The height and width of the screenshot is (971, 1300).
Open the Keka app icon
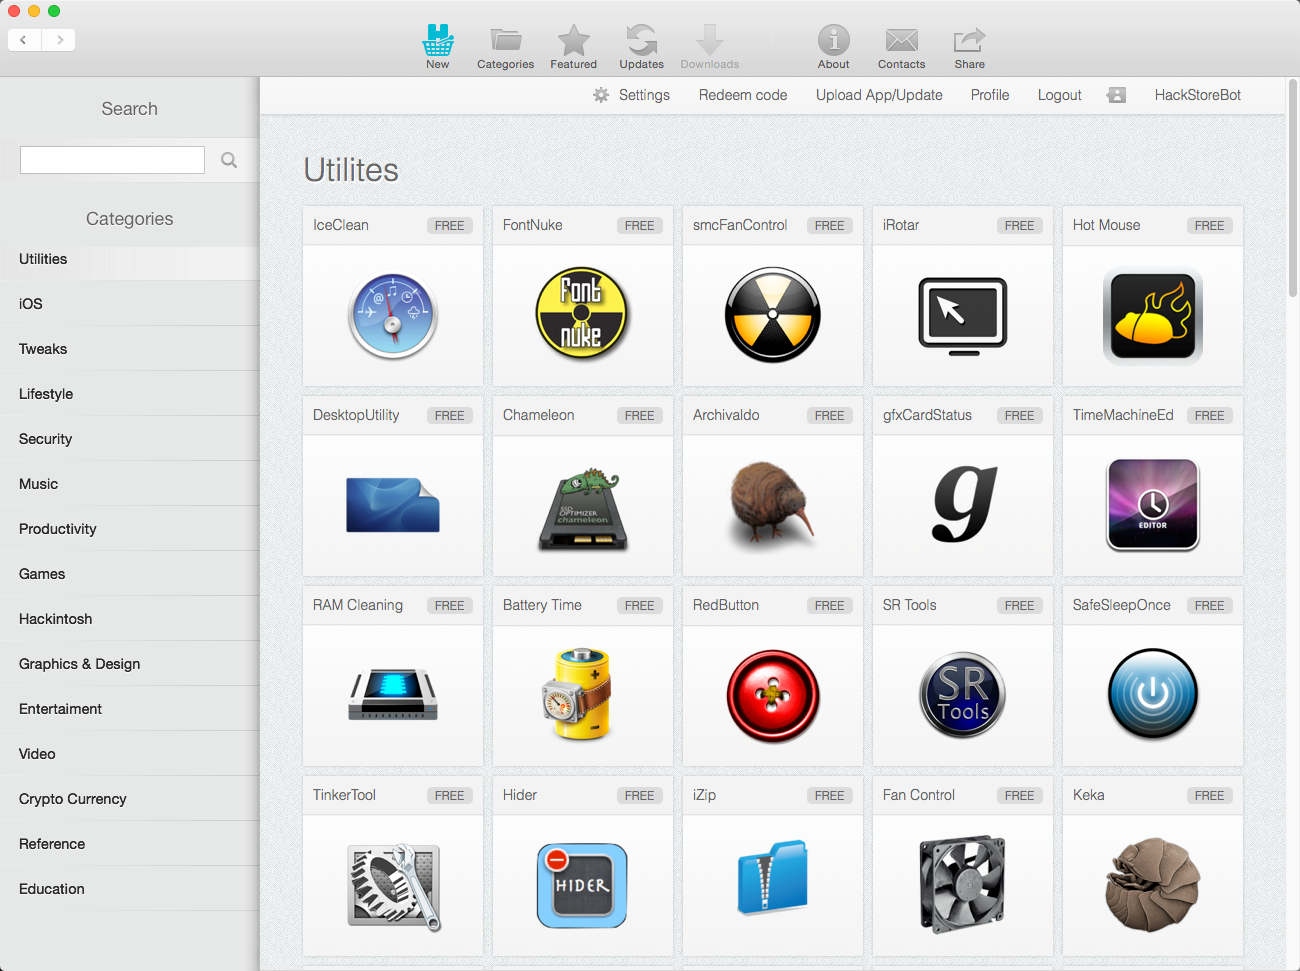click(x=1153, y=884)
